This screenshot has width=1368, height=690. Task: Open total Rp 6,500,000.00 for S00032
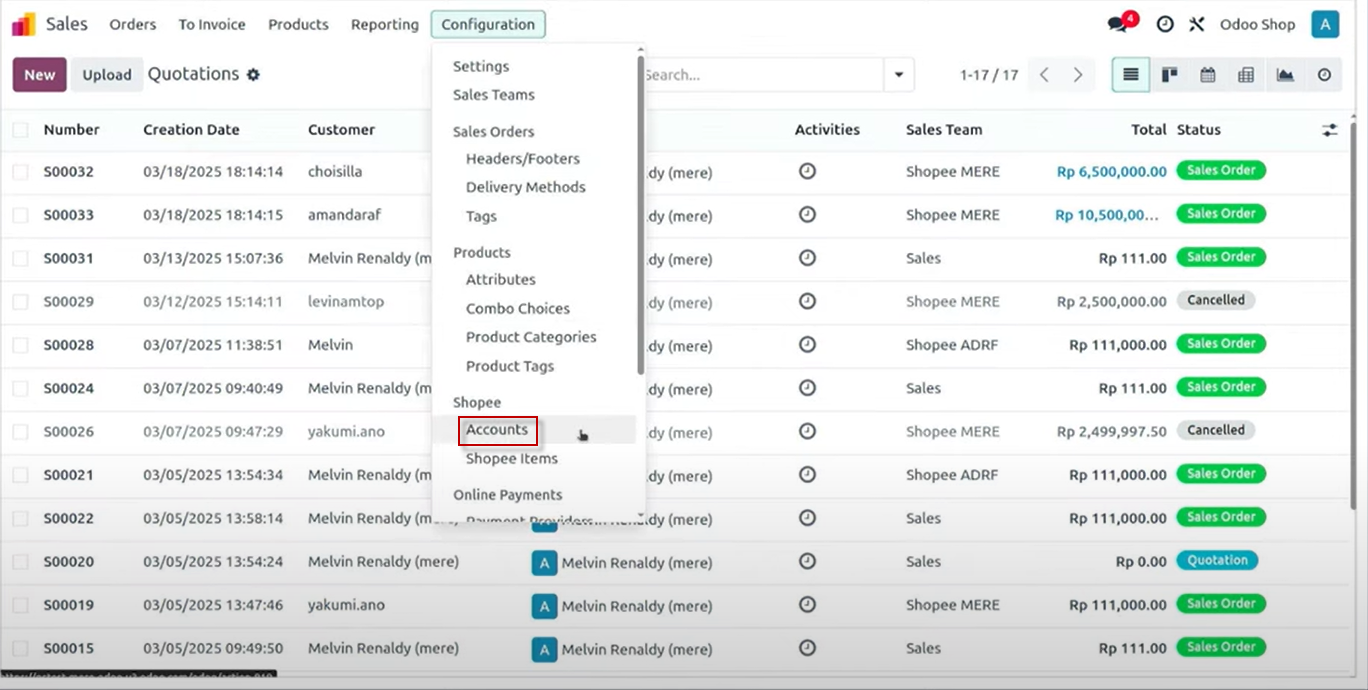(1112, 172)
